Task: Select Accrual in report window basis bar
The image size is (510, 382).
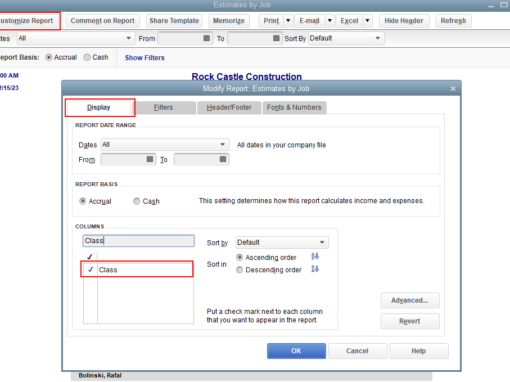Action: point(49,57)
